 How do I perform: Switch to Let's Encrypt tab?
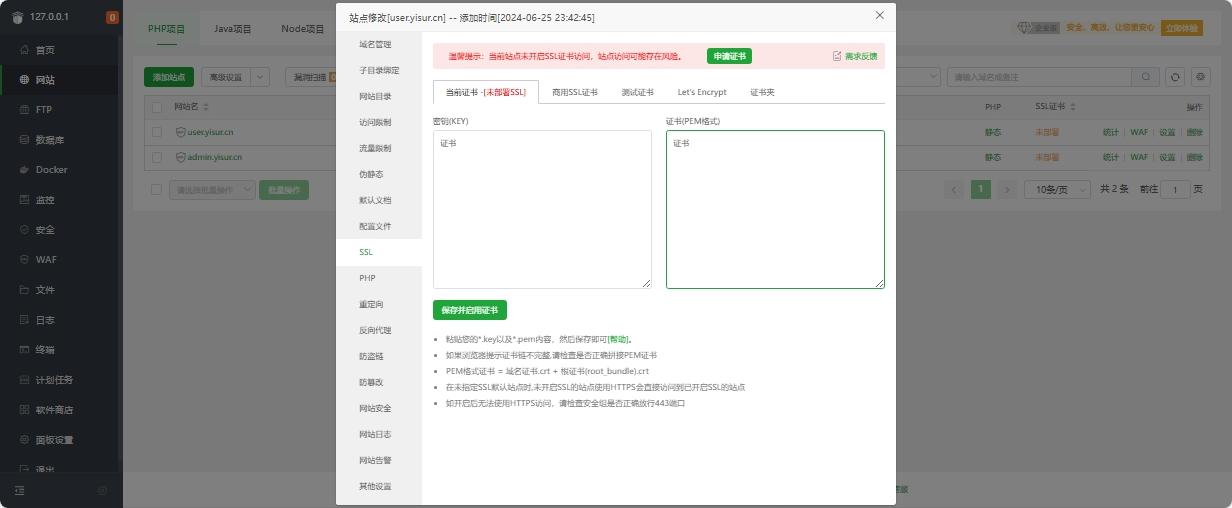coord(702,92)
